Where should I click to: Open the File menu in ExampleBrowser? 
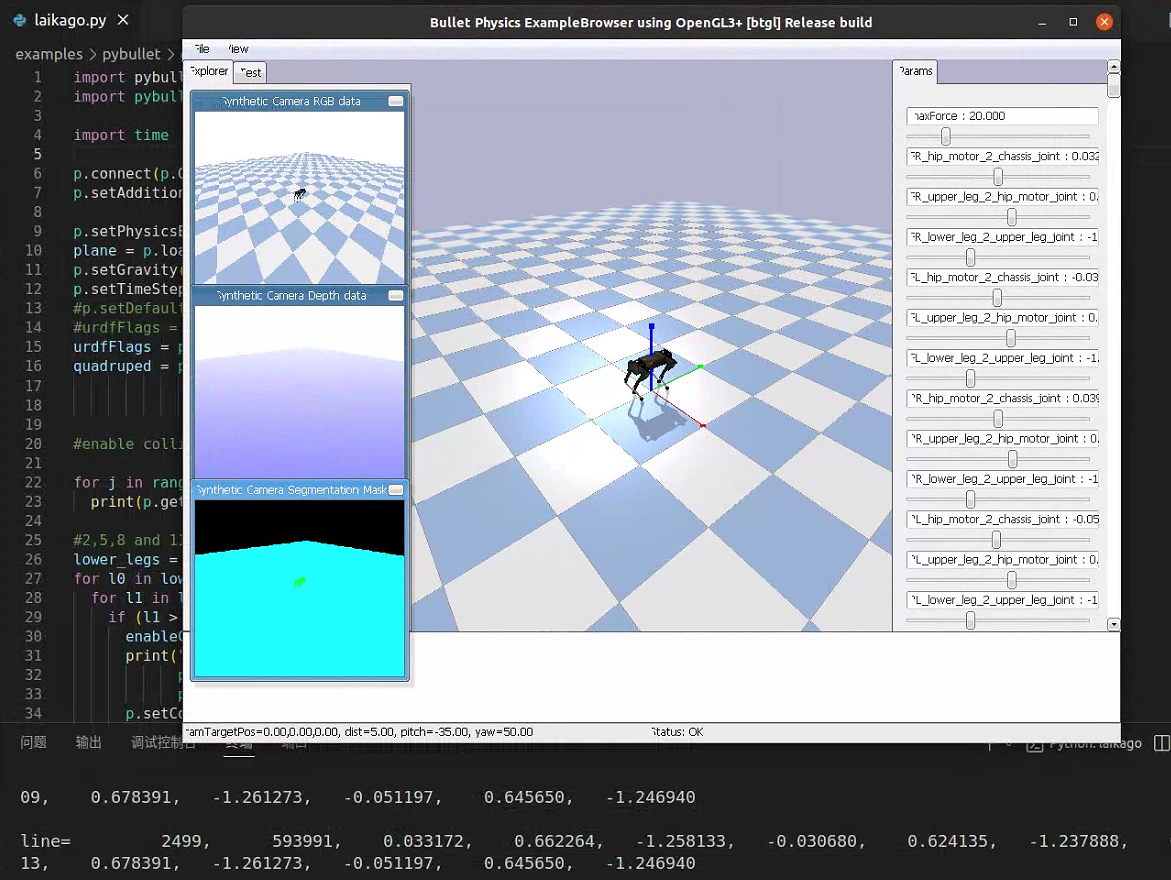pos(202,49)
